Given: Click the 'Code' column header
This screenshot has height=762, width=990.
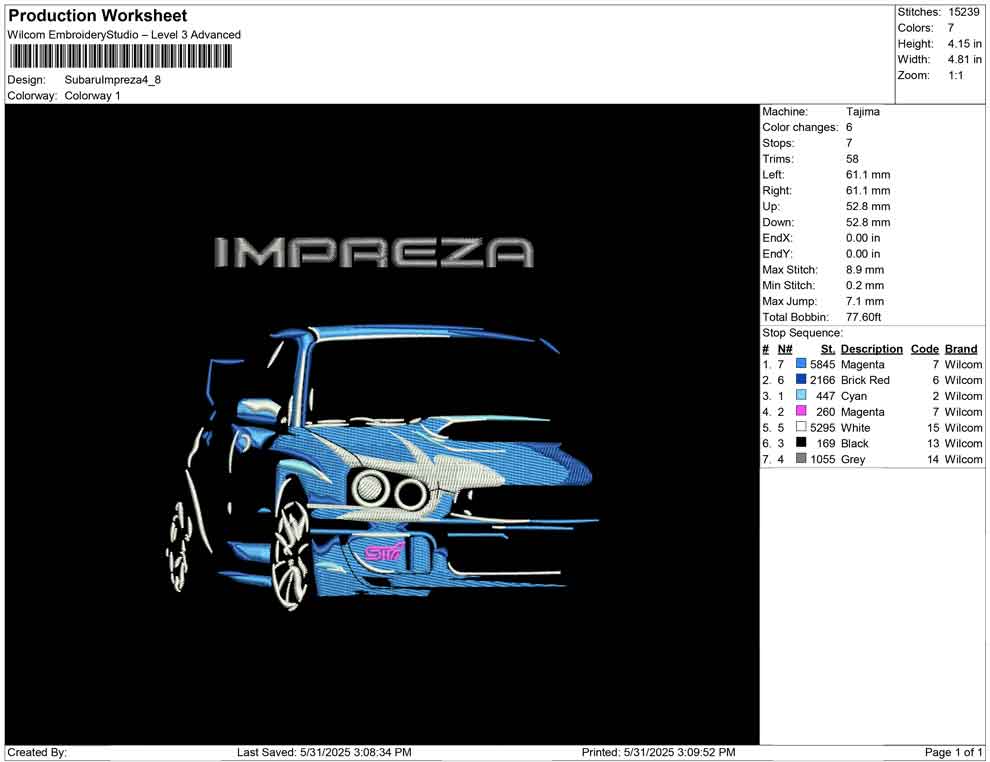Looking at the screenshot, I should click(x=925, y=349).
